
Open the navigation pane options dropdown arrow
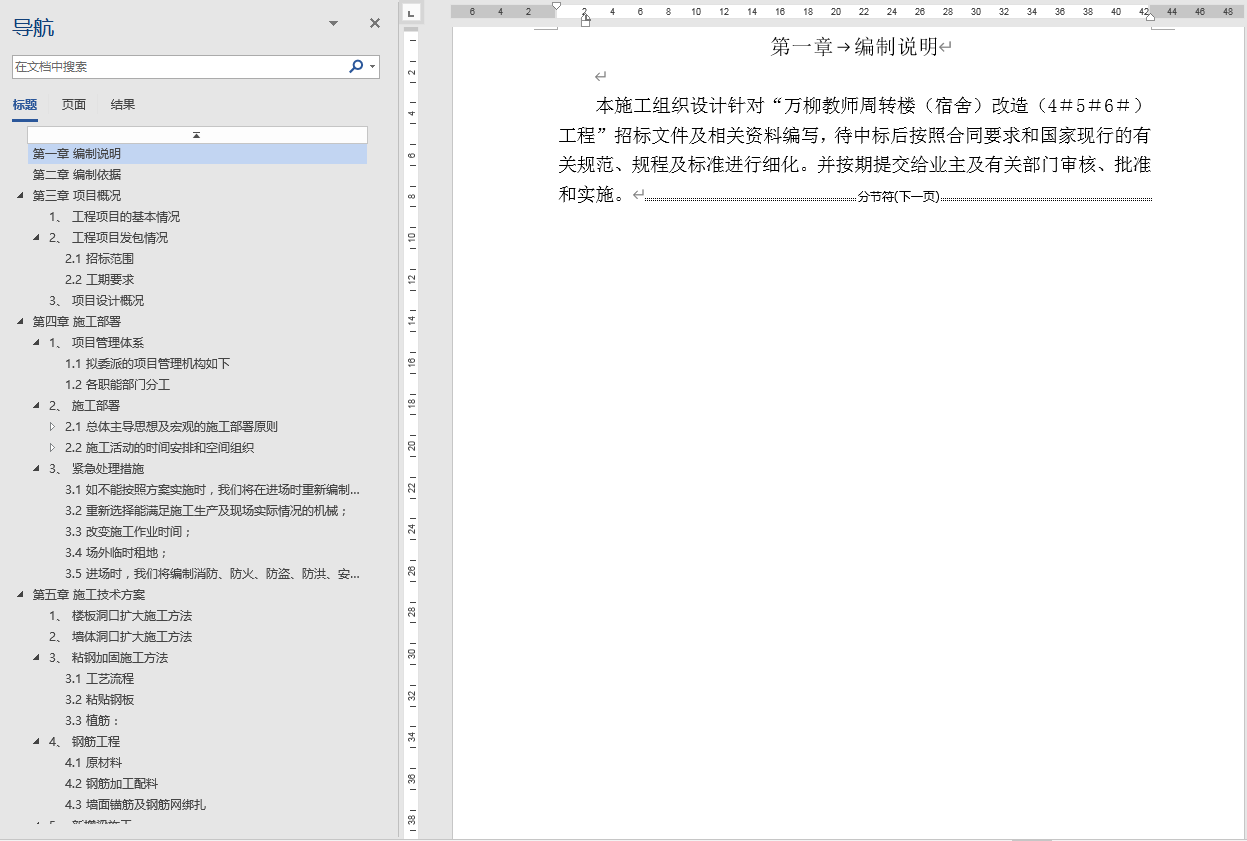click(331, 22)
